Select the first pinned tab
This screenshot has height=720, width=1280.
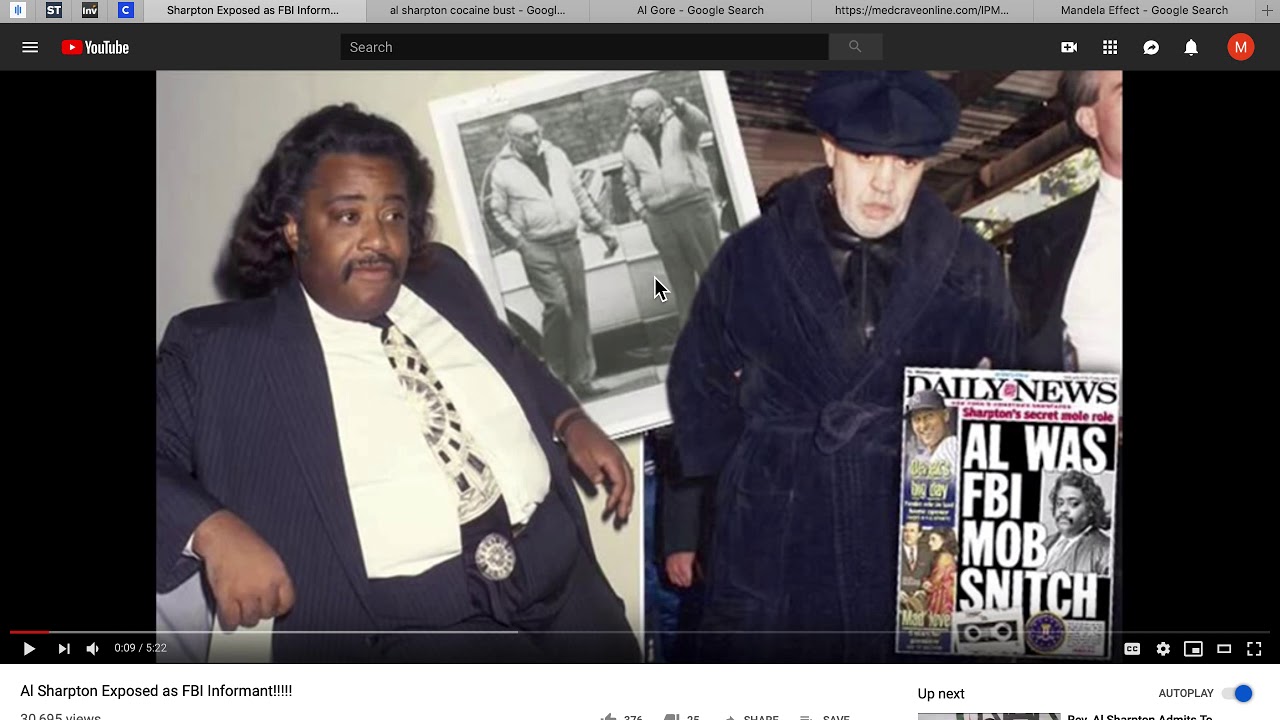(18, 11)
